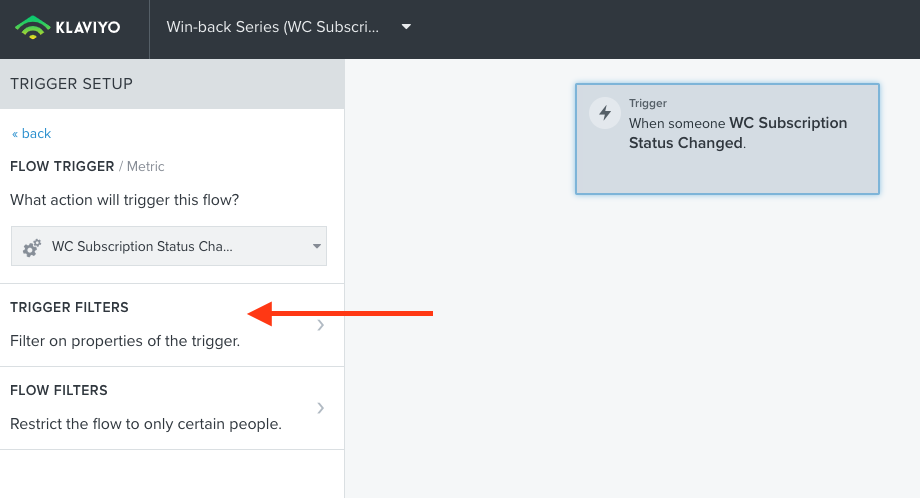The height and width of the screenshot is (498, 920).
Task: Open the Trigger Filters chevron
Action: [320, 325]
